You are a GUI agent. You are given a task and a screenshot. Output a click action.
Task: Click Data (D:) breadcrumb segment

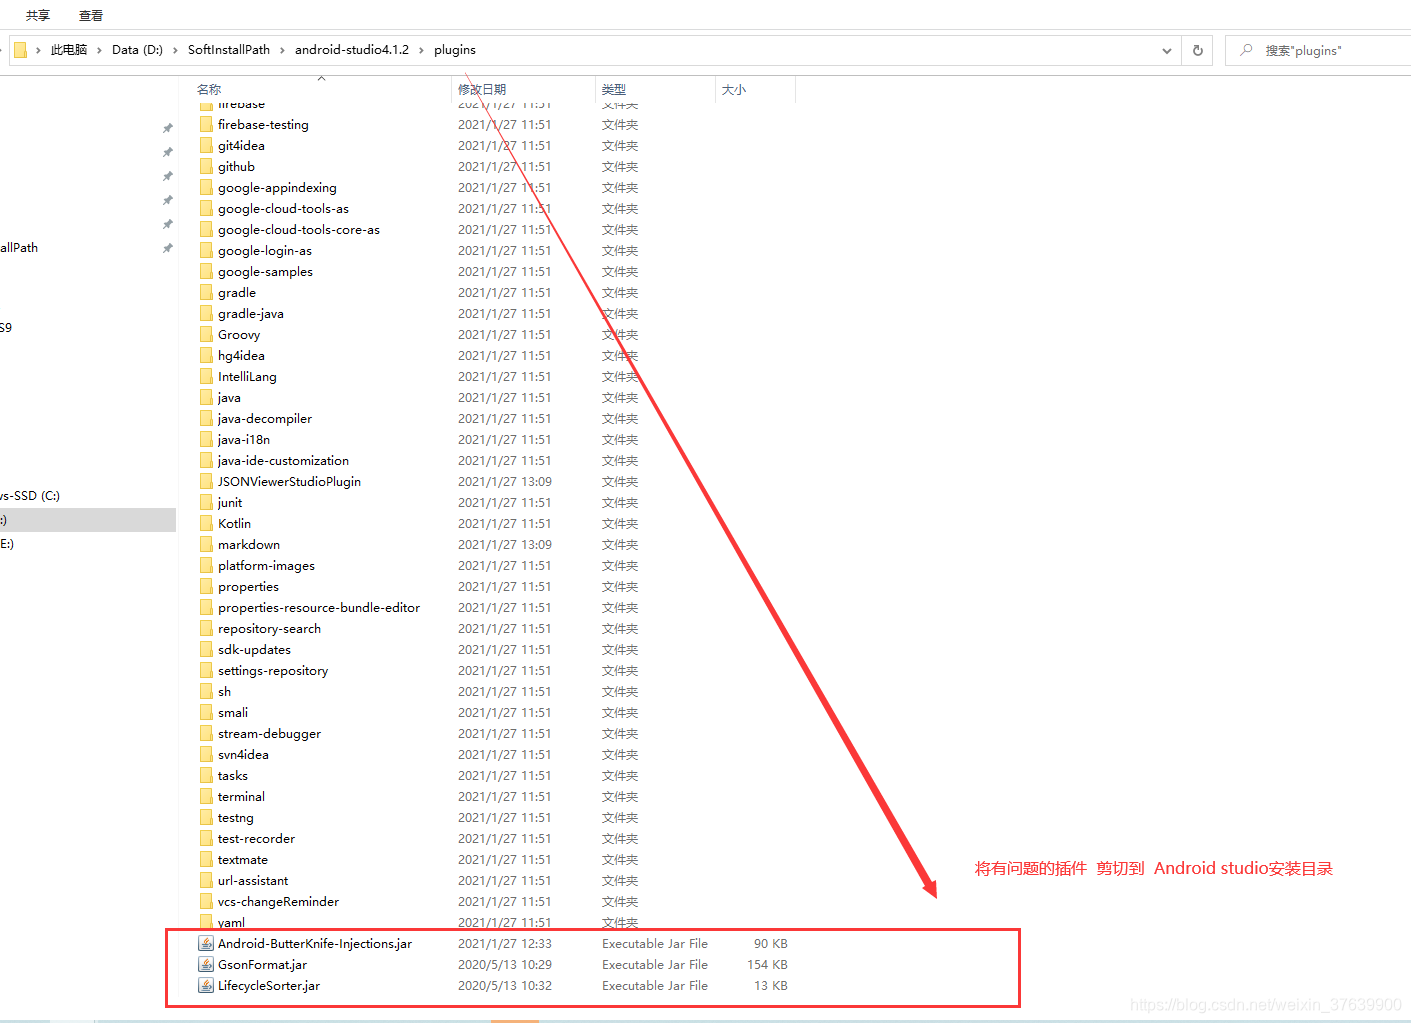(137, 50)
